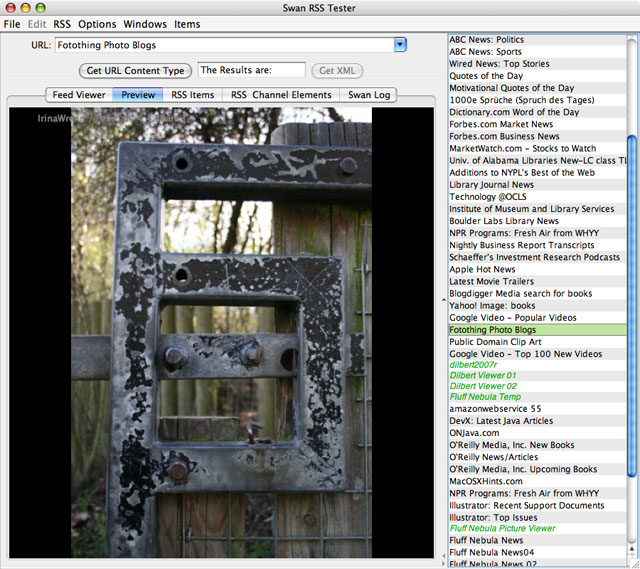Open the RSS Channel Elements tab
The height and width of the screenshot is (569, 640).
(281, 95)
